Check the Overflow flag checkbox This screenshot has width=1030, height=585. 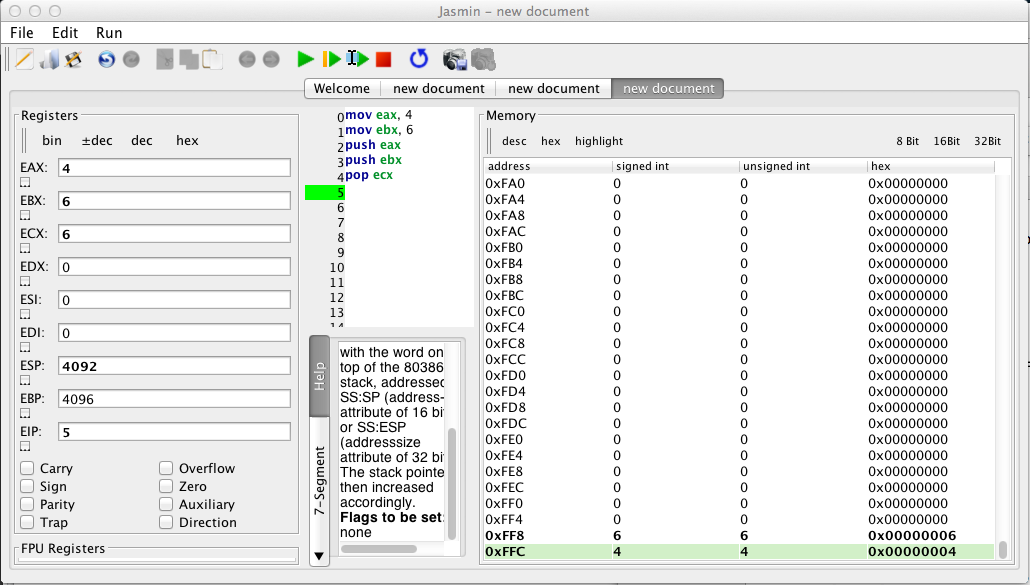coord(166,468)
